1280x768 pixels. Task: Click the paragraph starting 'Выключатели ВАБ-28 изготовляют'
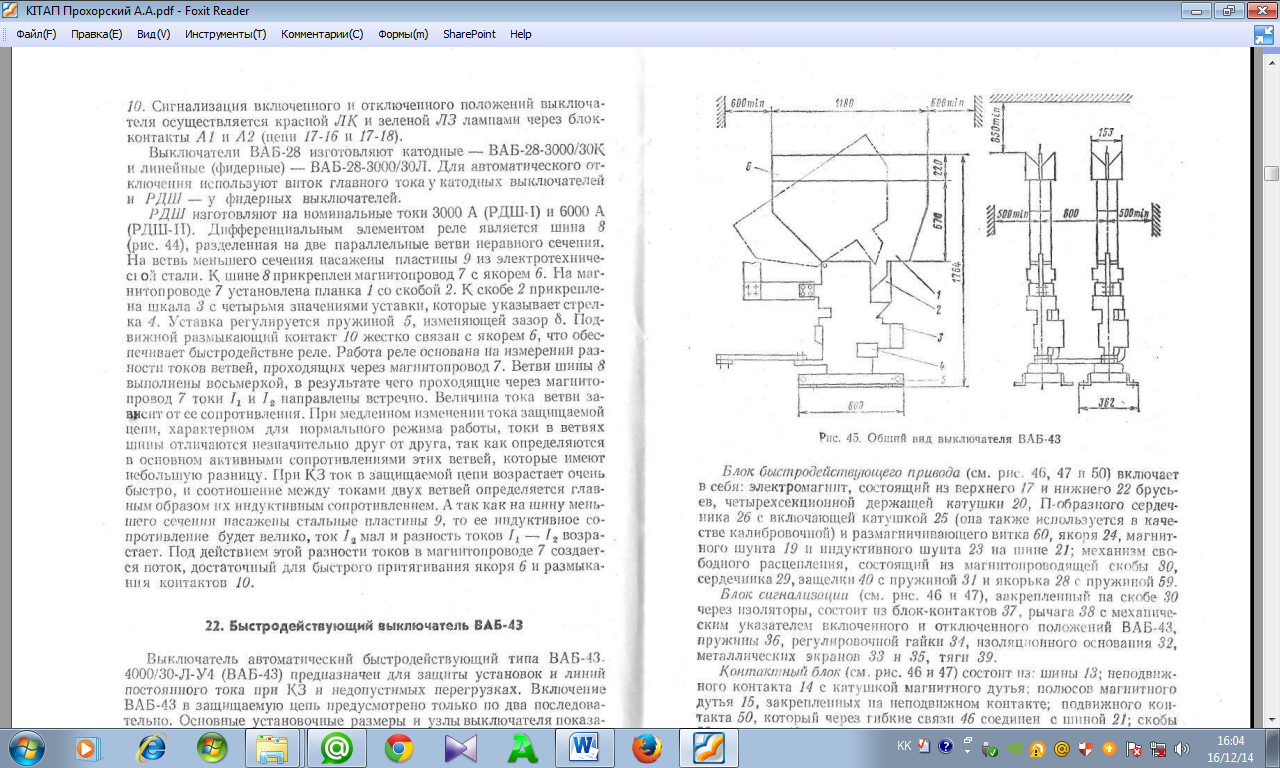click(x=366, y=175)
